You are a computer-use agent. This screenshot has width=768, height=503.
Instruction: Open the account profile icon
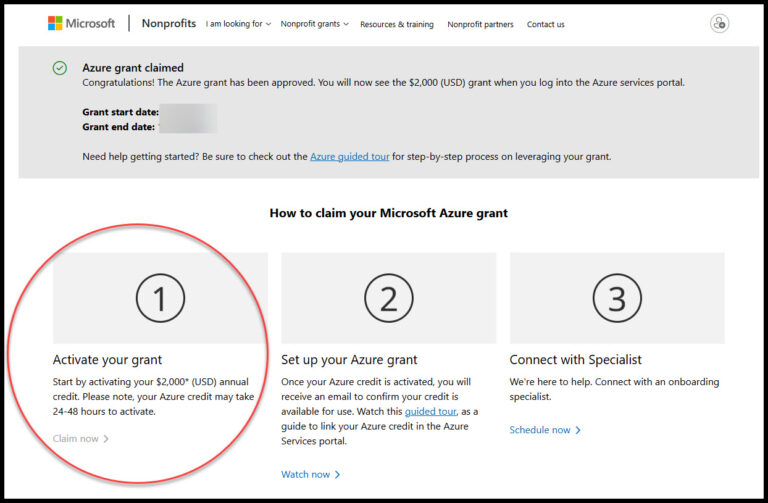click(719, 24)
